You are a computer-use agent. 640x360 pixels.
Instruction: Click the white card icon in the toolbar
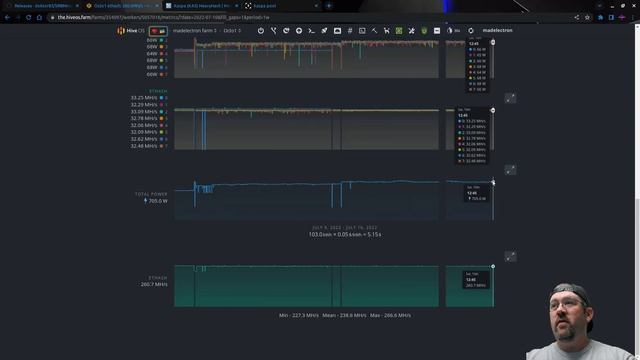pos(437,31)
